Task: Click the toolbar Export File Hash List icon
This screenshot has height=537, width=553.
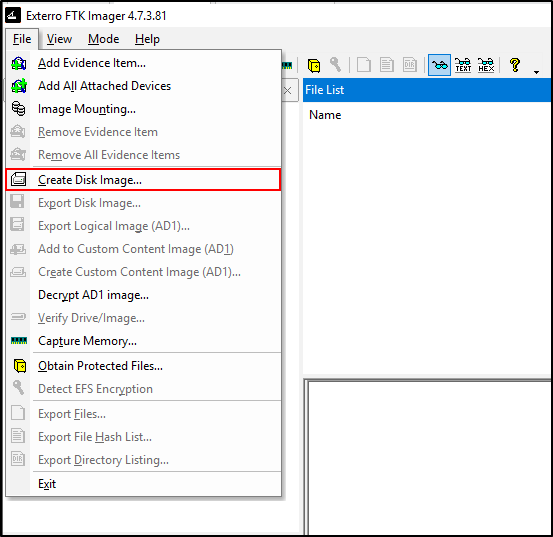Action: 387,65
